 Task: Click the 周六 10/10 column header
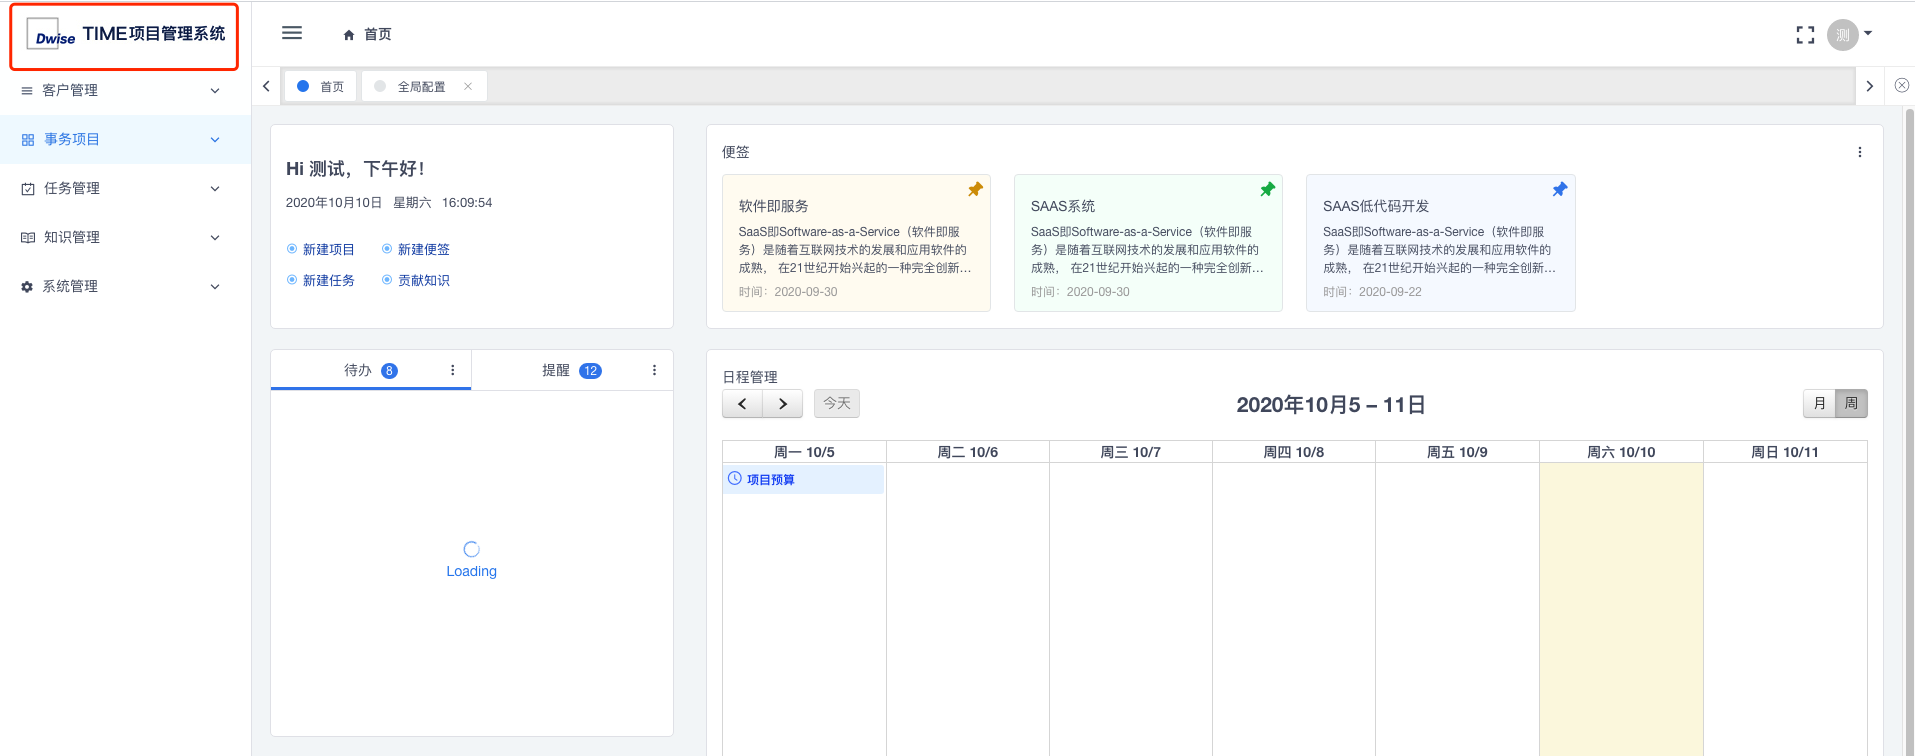click(x=1621, y=452)
